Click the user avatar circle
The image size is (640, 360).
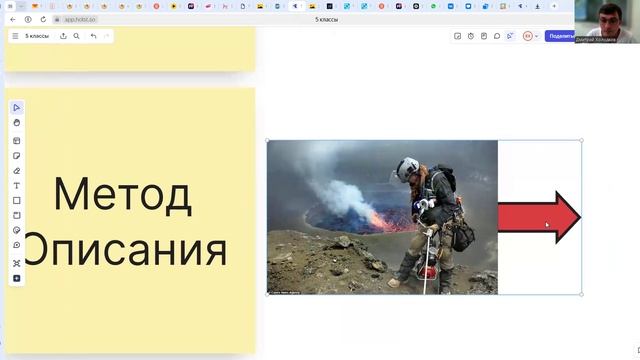[x=527, y=36]
